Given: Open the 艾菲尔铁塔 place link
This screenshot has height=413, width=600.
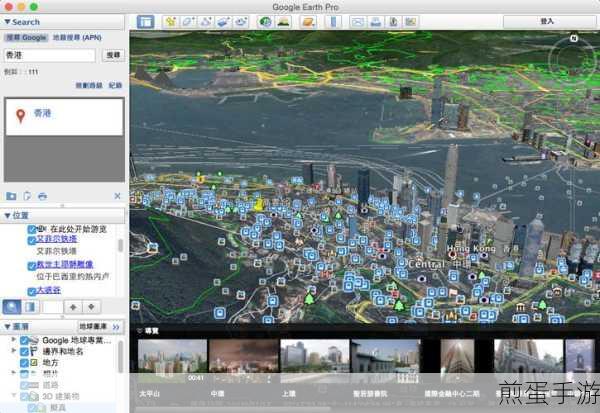Looking at the screenshot, I should click(57, 239).
